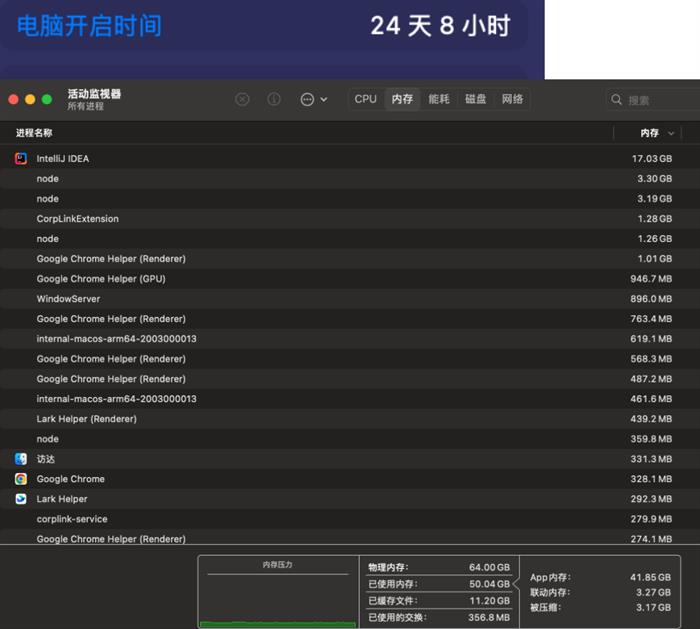700x629 pixels.
Task: Click the Google Chrome app icon
Action: point(21,479)
